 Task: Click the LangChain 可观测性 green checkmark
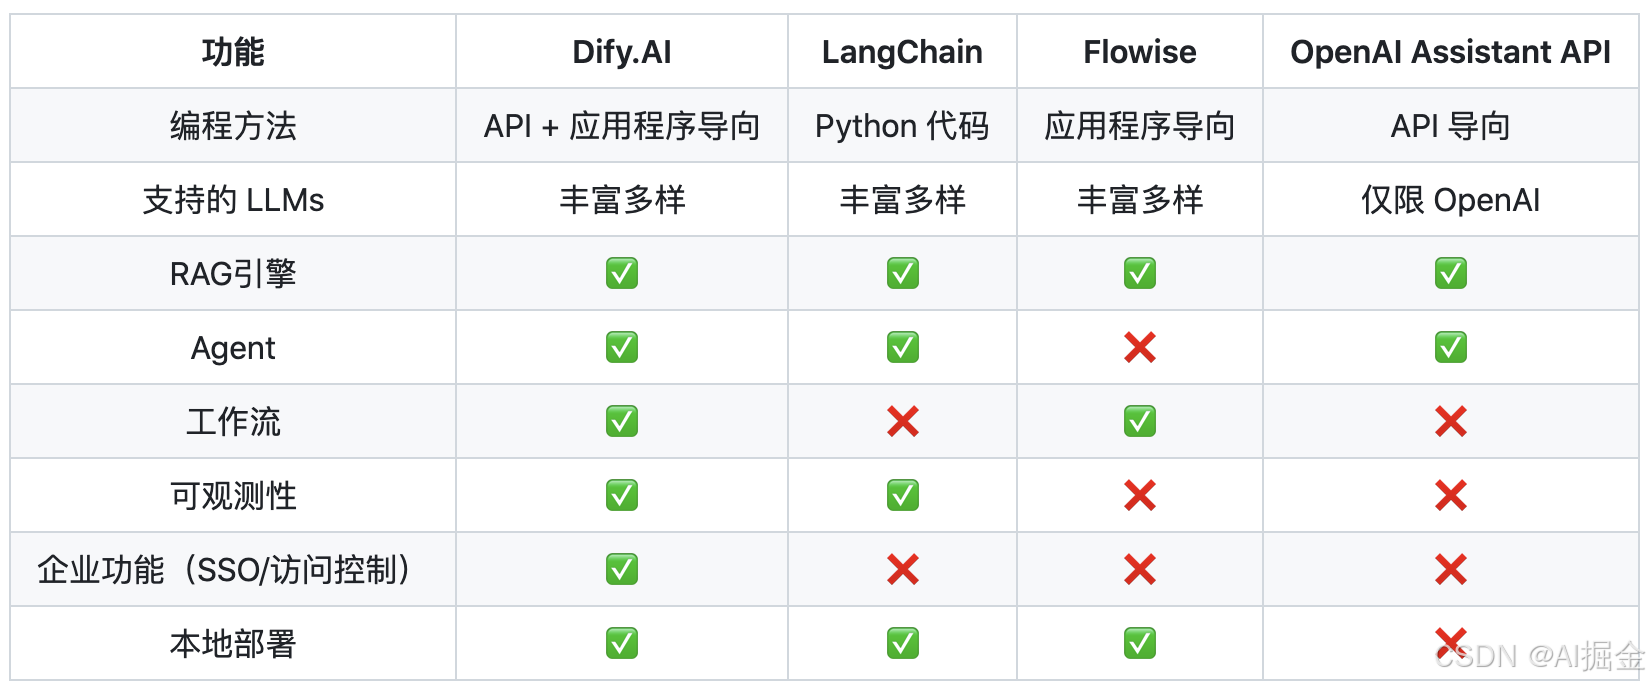pos(902,495)
